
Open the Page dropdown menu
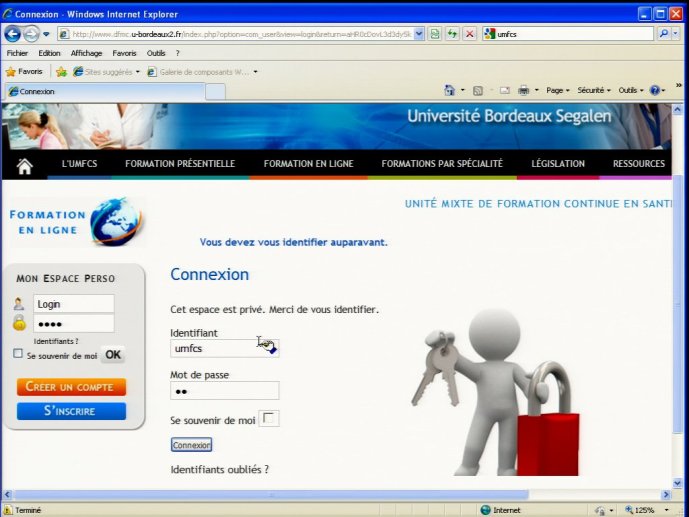click(x=558, y=90)
